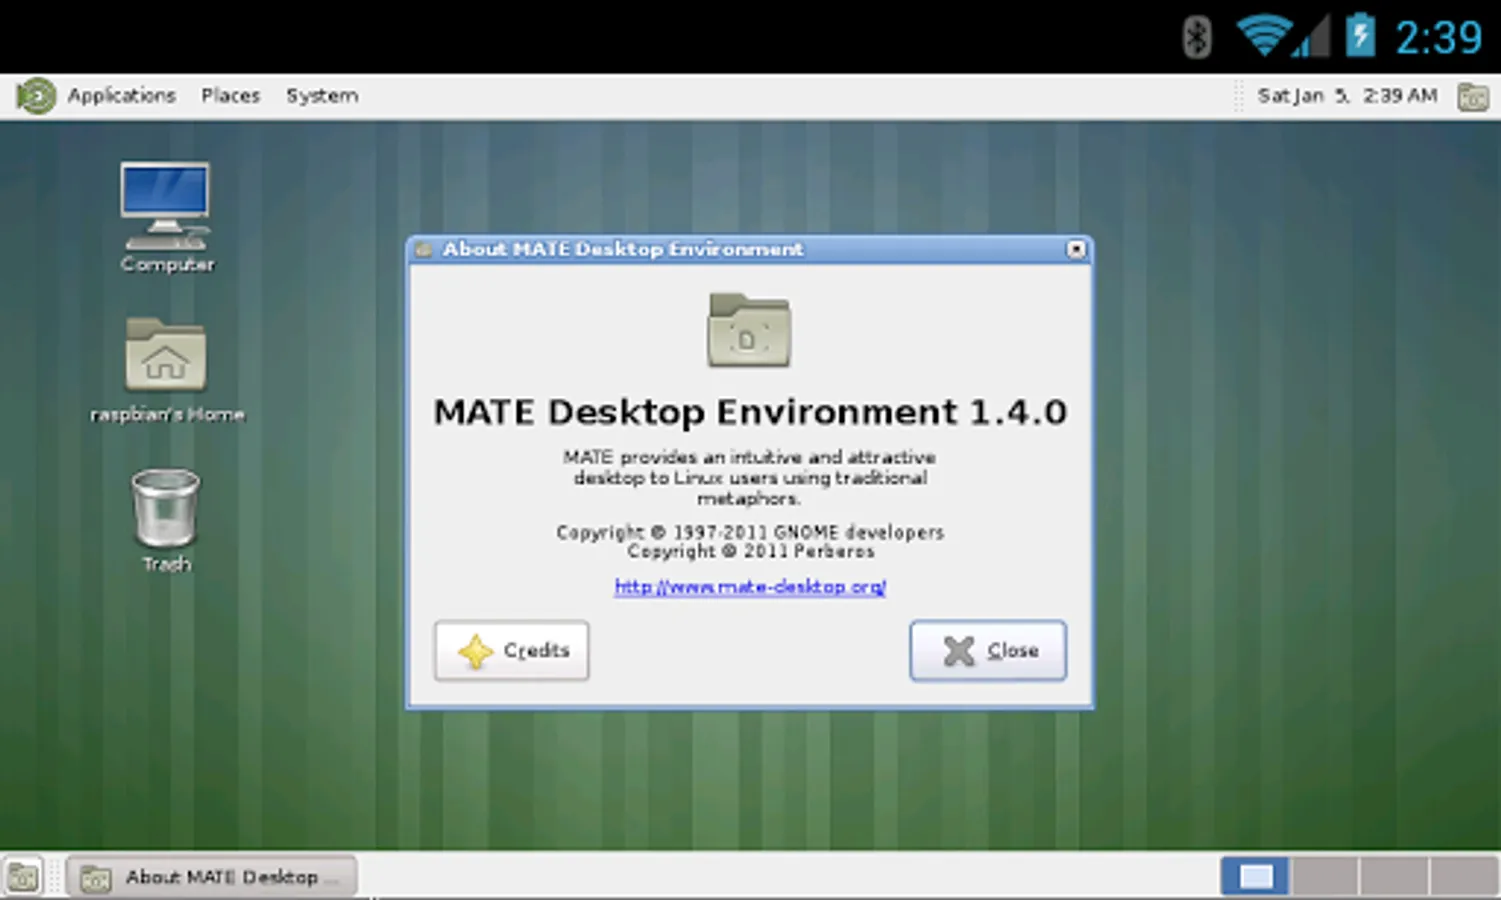Switch to the first workspace
Image resolution: width=1501 pixels, height=900 pixels.
pyautogui.click(x=1256, y=877)
